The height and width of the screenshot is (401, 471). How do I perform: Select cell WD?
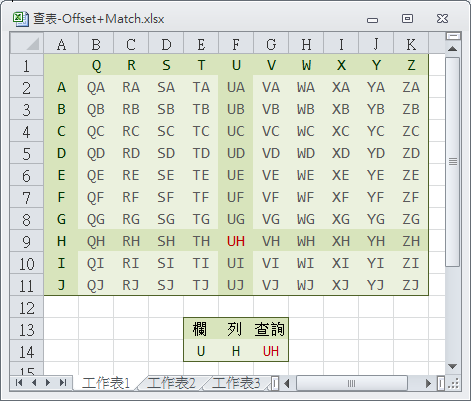click(x=306, y=153)
